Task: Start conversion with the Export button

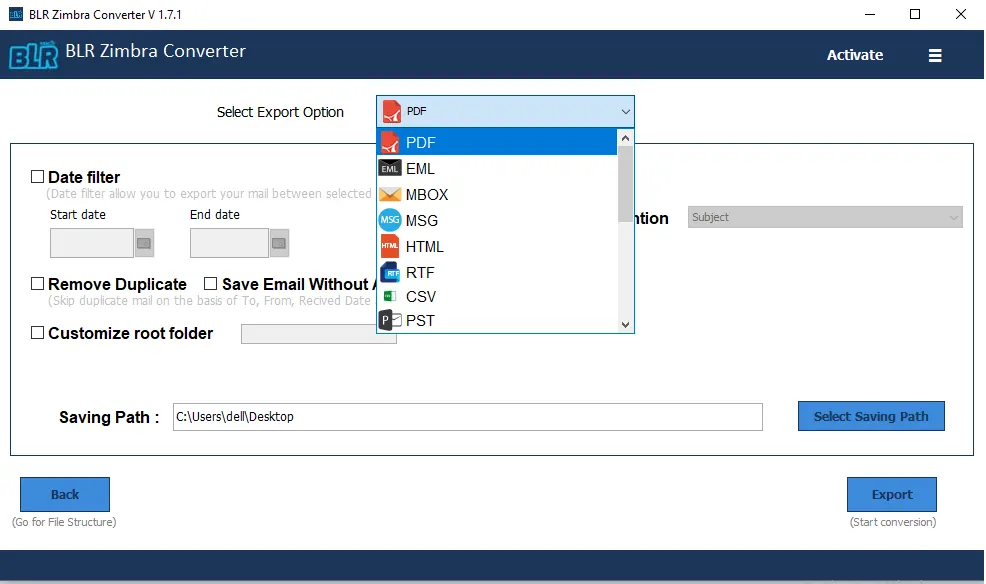Action: tap(891, 494)
